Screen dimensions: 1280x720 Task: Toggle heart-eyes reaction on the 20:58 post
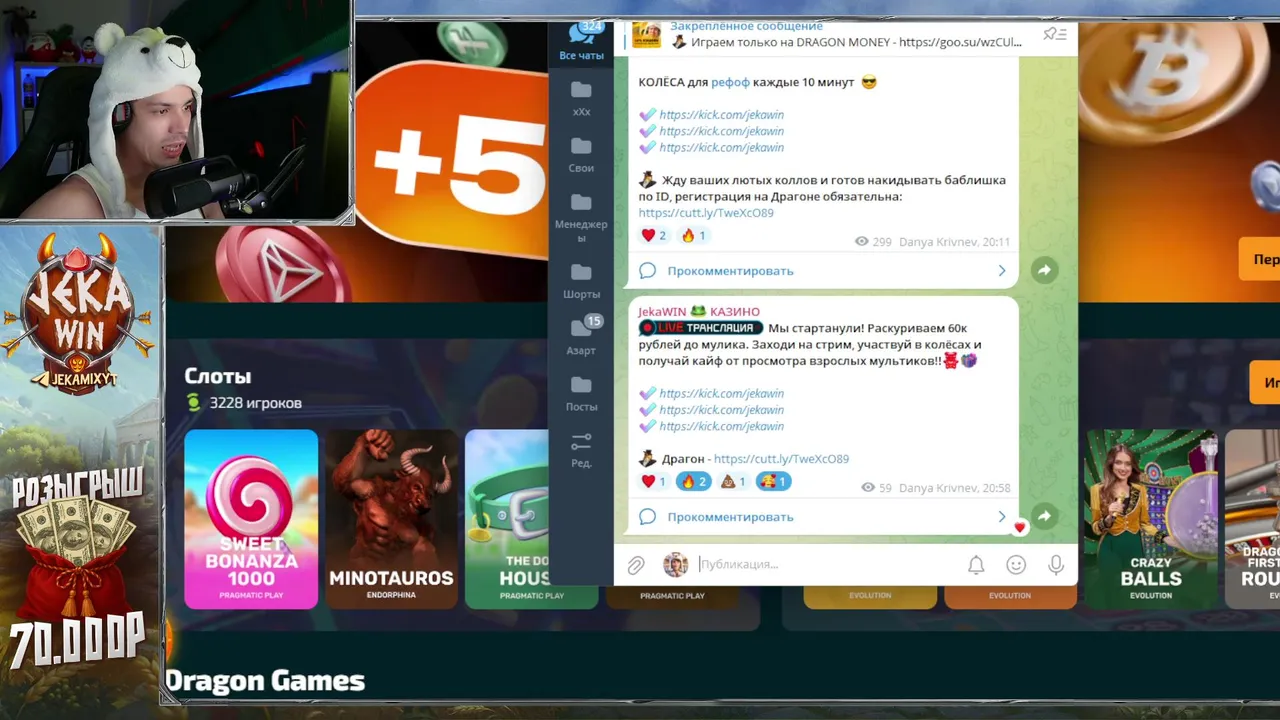tap(774, 481)
